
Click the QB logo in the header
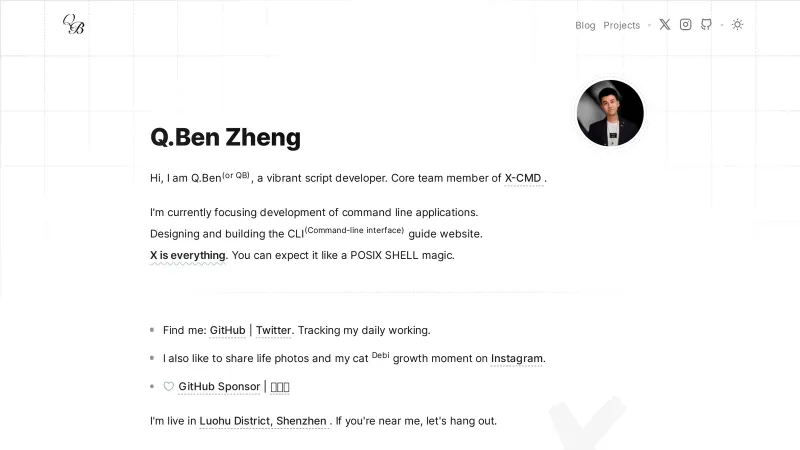point(73,24)
